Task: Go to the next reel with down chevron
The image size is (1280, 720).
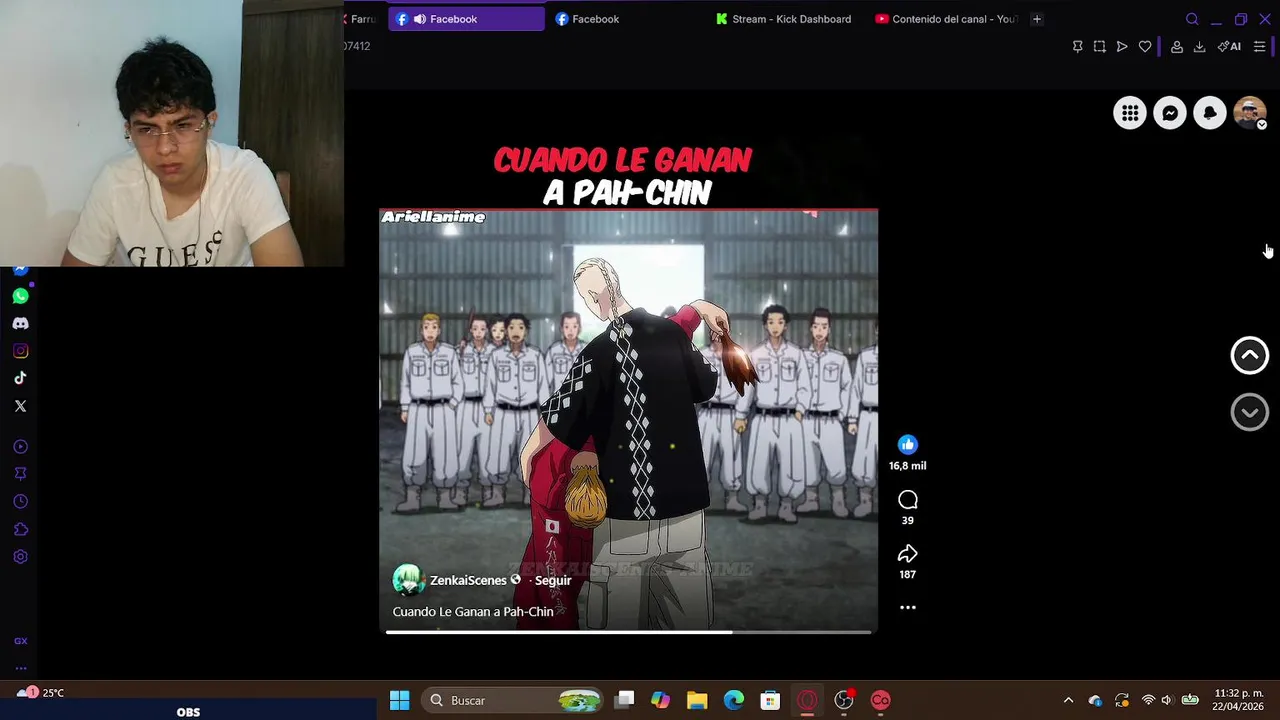Action: pyautogui.click(x=1249, y=412)
